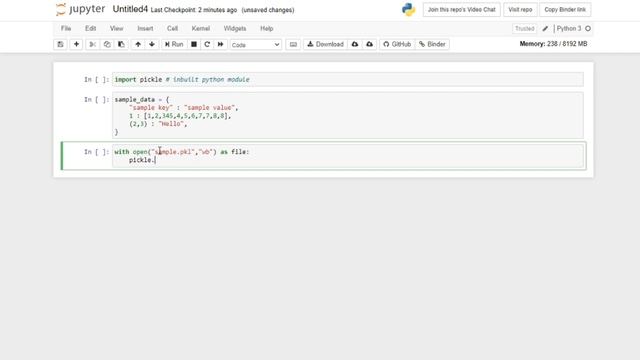Screen dimensions: 640x360
Task: Click the Jupyter logo
Action: pyautogui.click(x=80, y=9)
